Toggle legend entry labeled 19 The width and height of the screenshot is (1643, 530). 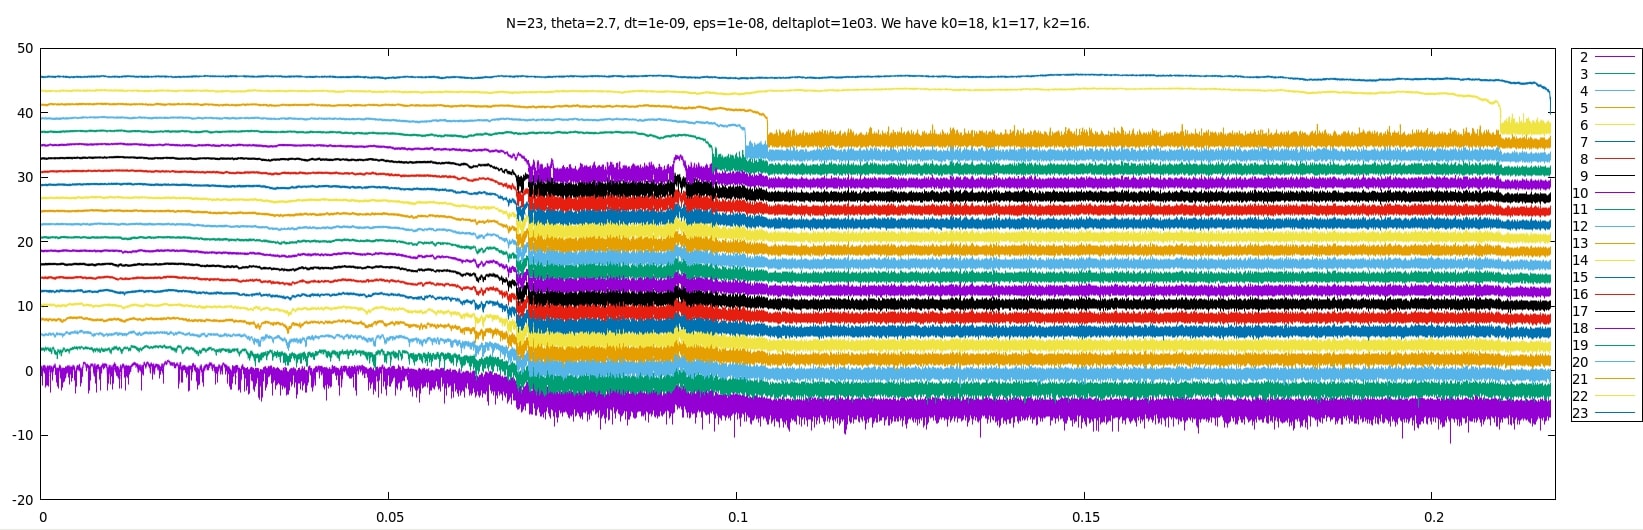[1580, 346]
